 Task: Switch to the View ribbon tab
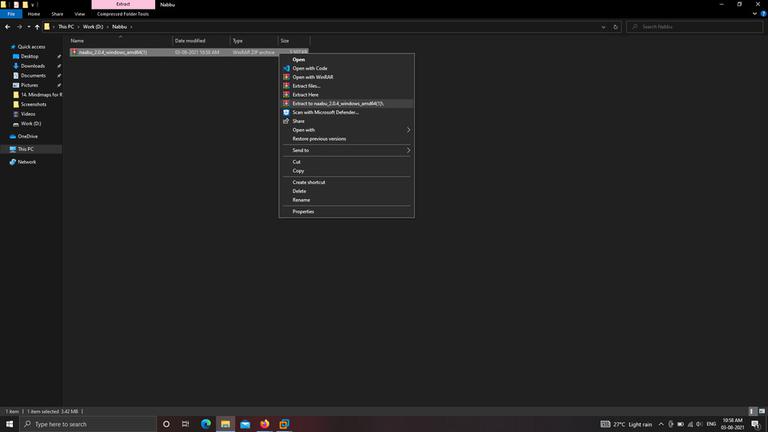click(79, 14)
